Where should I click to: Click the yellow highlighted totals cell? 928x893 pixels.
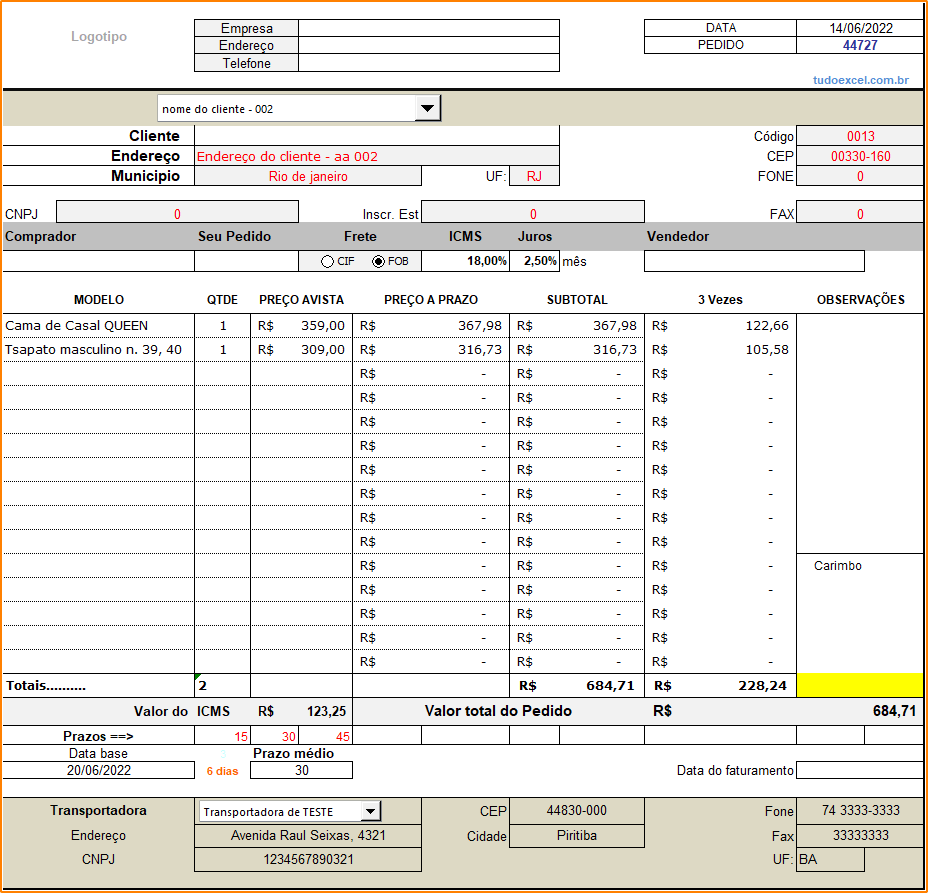[859, 685]
